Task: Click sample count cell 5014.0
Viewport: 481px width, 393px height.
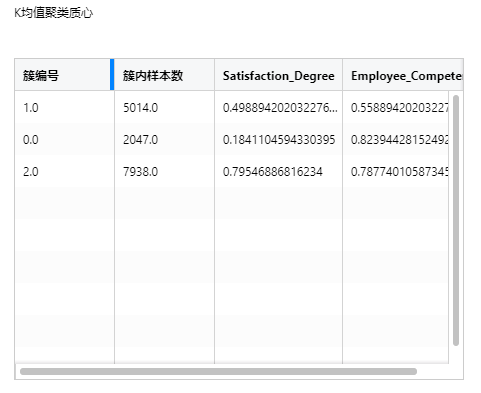Action: pos(164,108)
